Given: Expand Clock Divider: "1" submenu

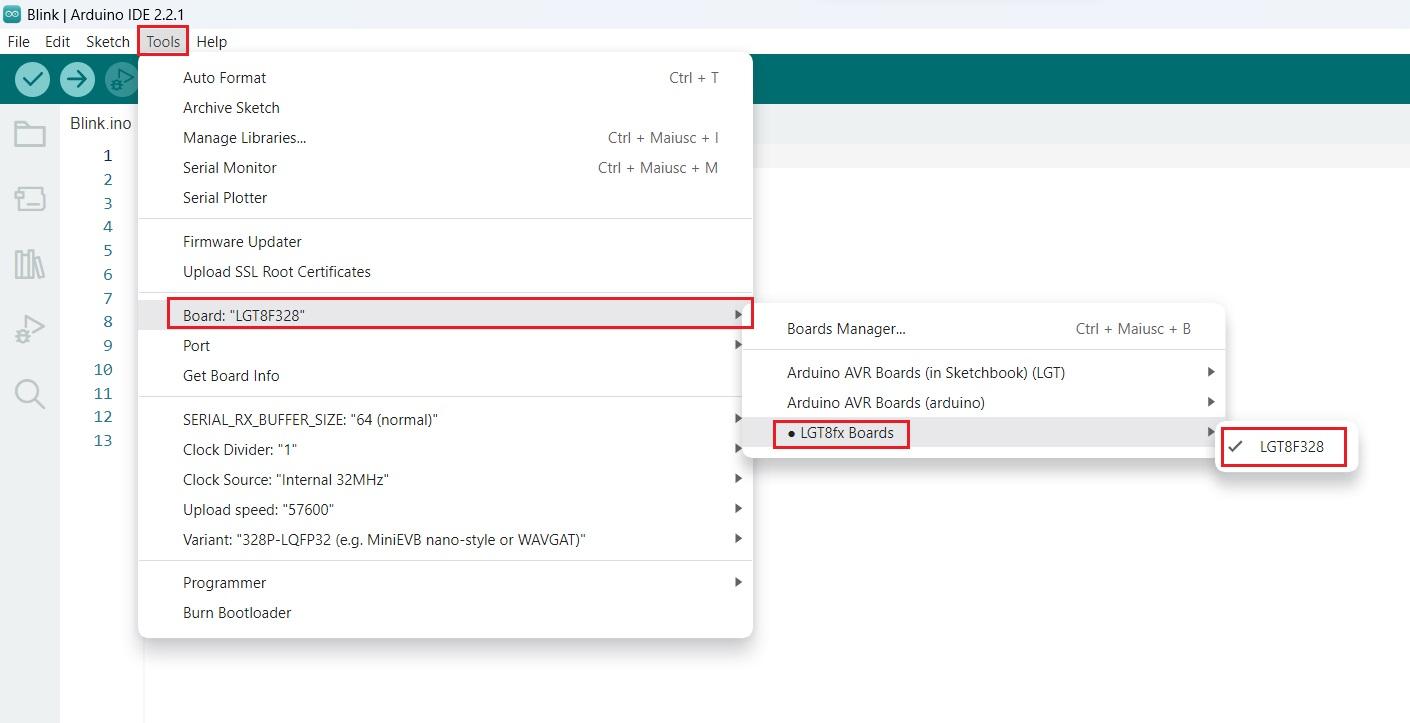Looking at the screenshot, I should 445,450.
